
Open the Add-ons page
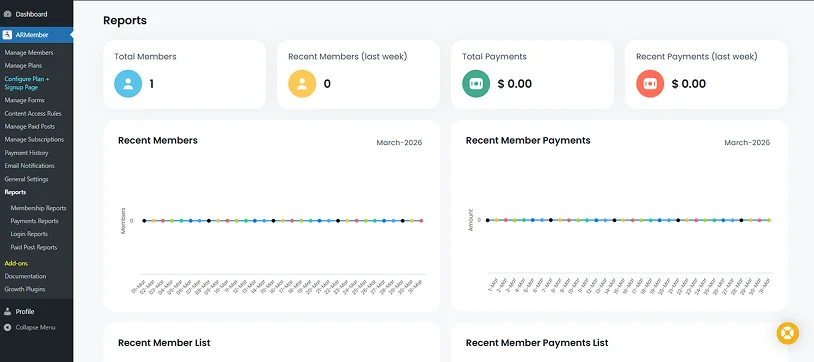tap(16, 263)
